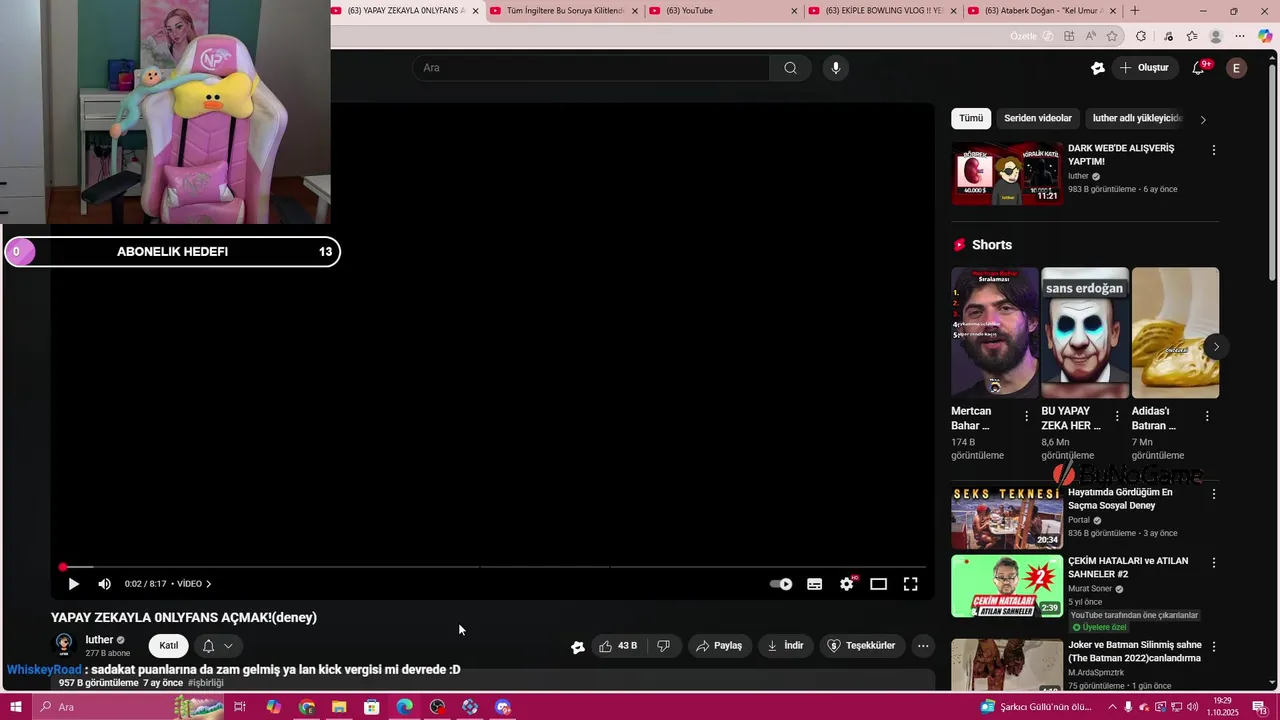This screenshot has width=1280, height=720.
Task: Toggle the autoplay switch in player controls
Action: 781,584
